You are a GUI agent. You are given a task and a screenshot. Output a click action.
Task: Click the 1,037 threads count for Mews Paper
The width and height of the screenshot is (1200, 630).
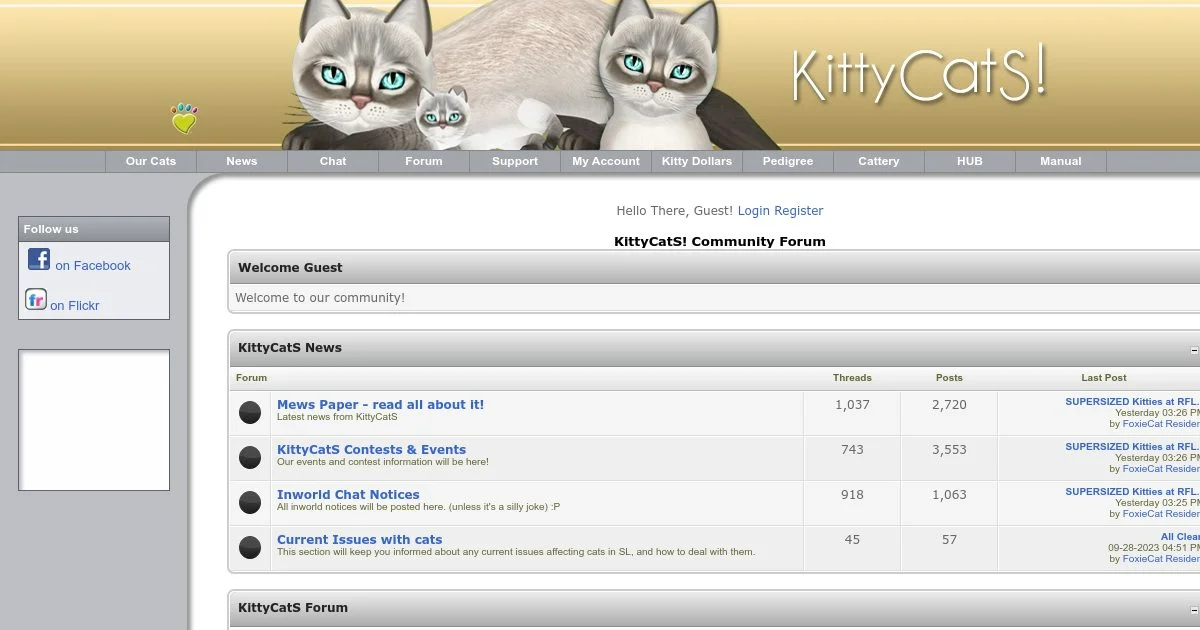852,405
